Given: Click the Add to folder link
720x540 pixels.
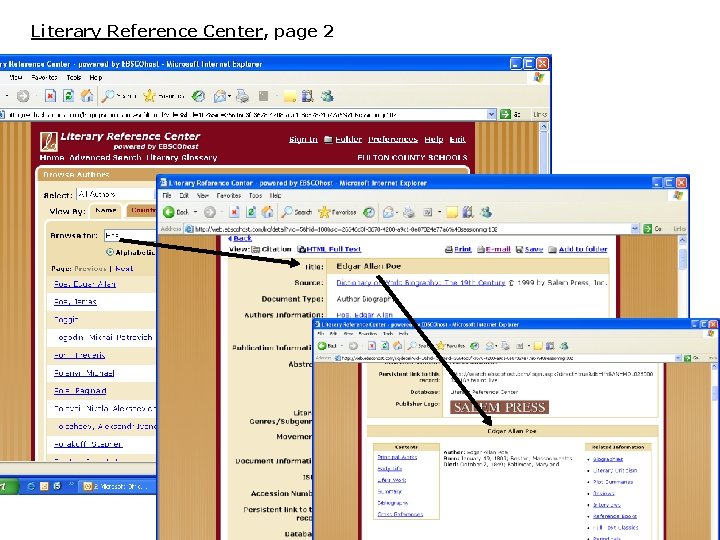Looking at the screenshot, I should coord(583,249).
